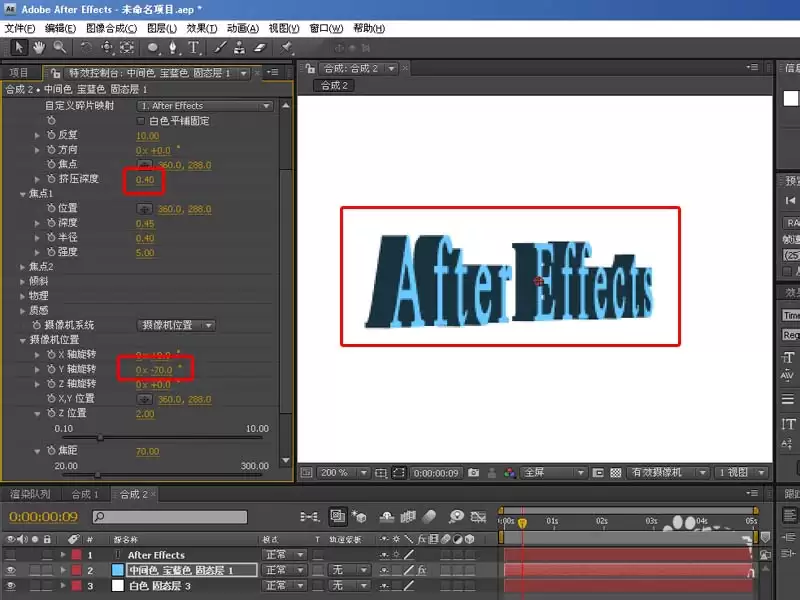This screenshot has width=800, height=600.
Task: Select the Hand tool
Action: (x=39, y=48)
